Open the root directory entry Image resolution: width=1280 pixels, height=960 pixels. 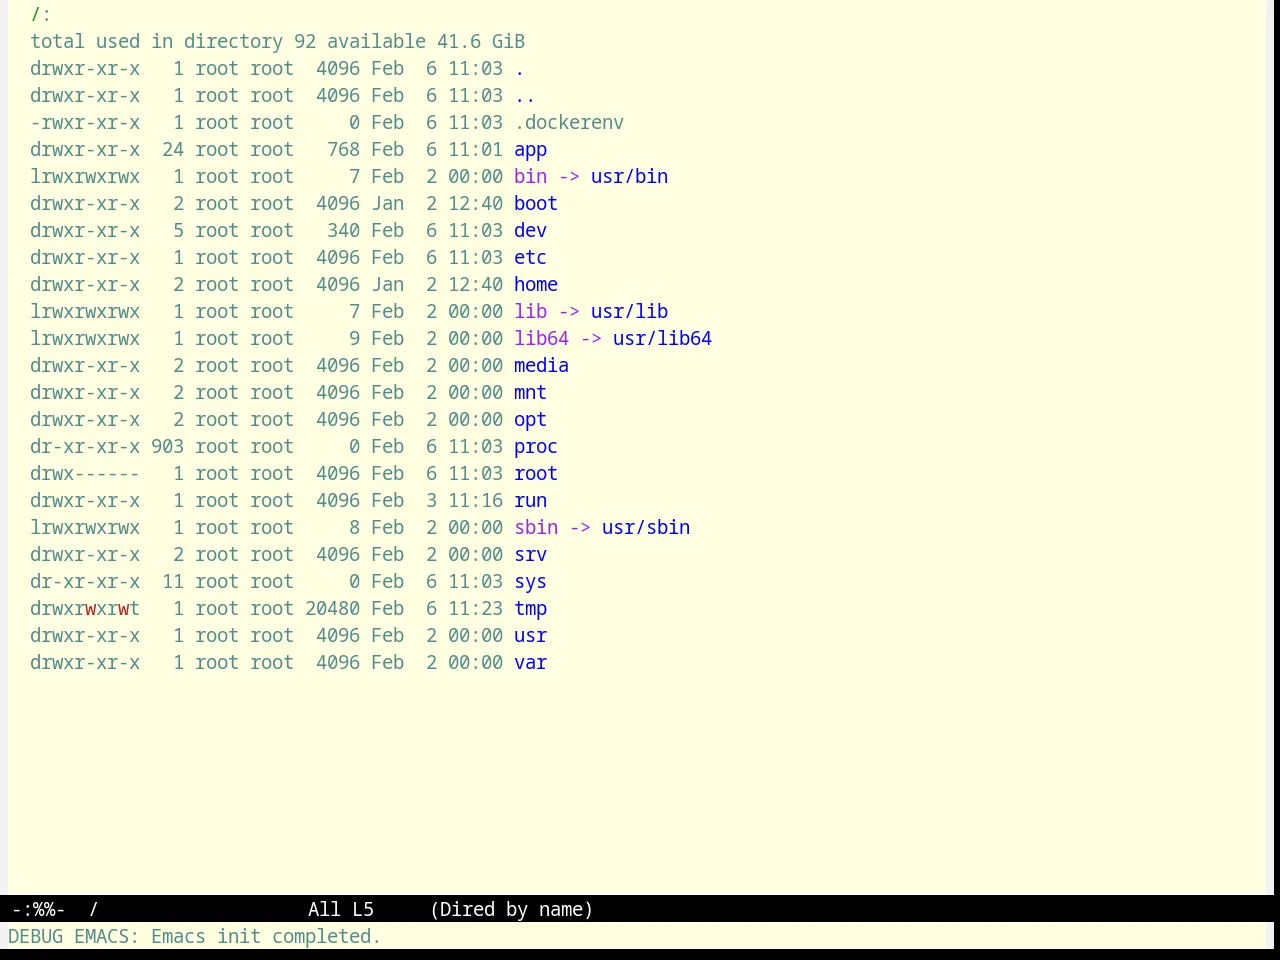point(536,473)
